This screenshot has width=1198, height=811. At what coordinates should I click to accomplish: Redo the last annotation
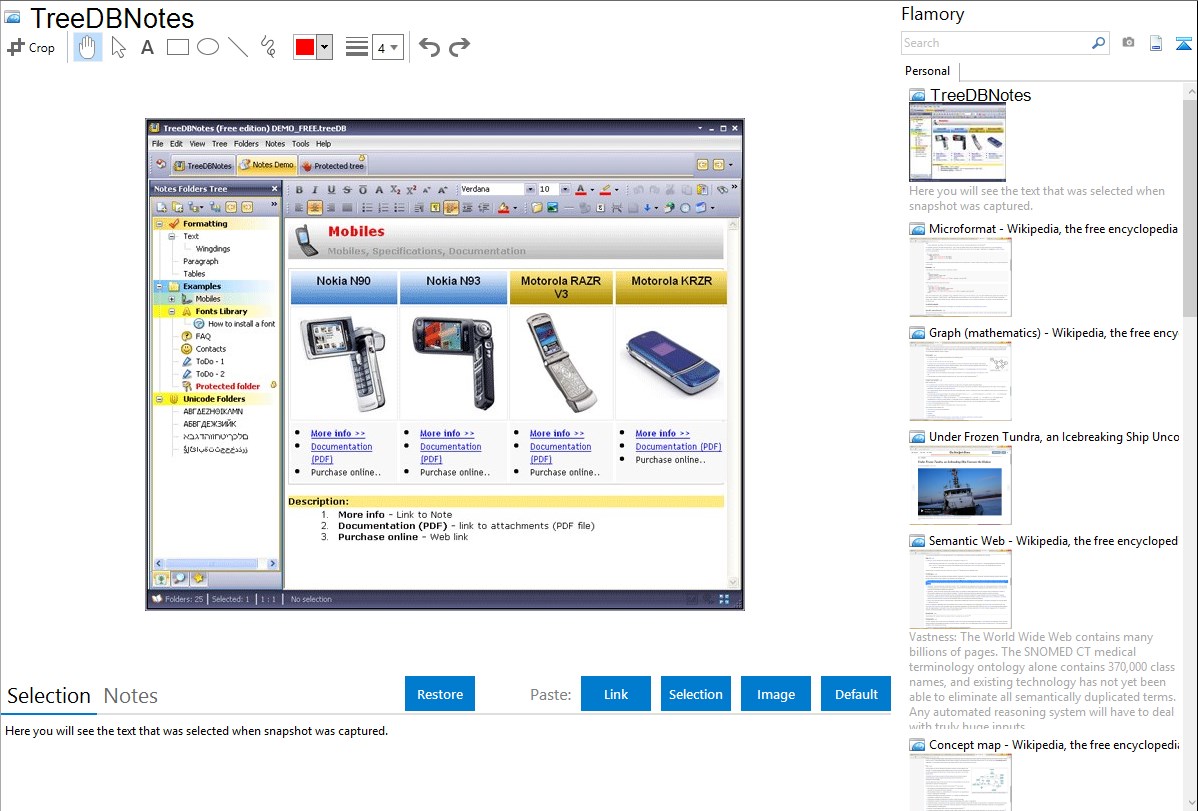[459, 47]
